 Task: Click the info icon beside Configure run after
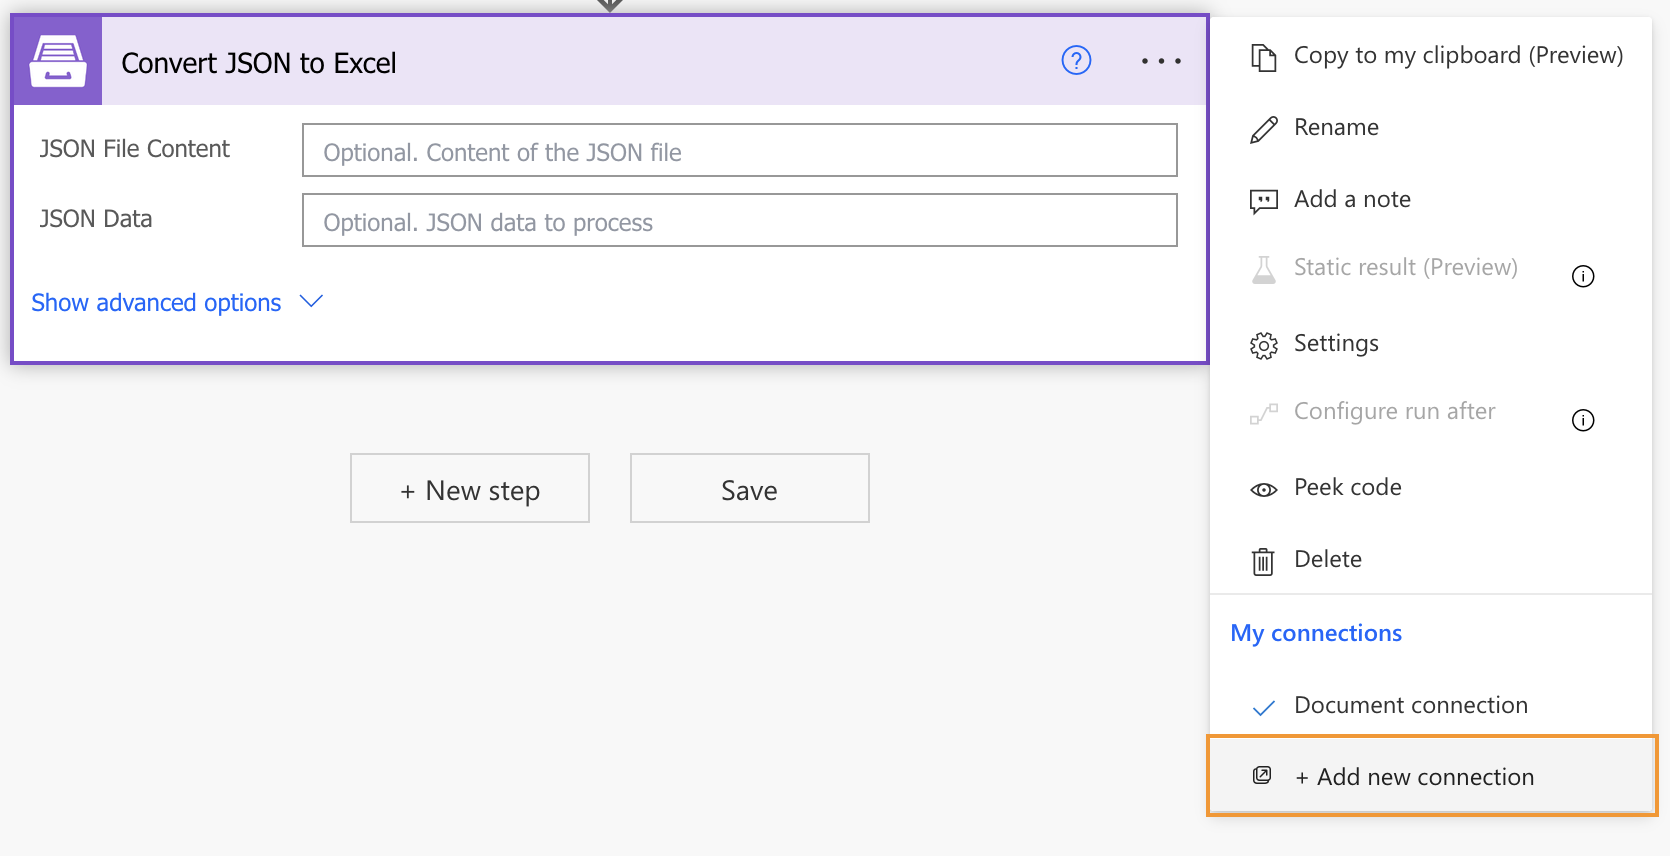1583,420
